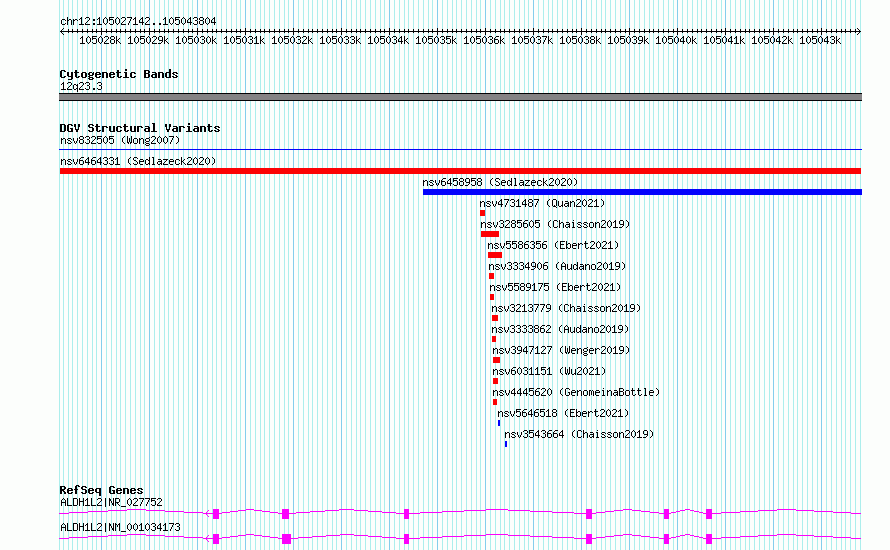Open the nsv3333862 (Audano2019) variant

(560, 329)
